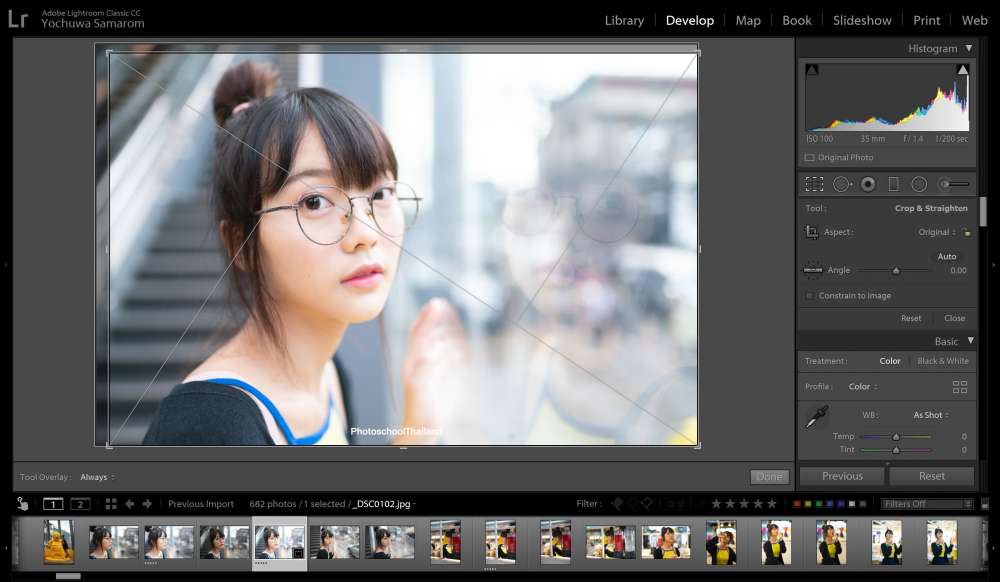1000x582 pixels.
Task: Enable Constrain to Image checkbox
Action: point(809,296)
